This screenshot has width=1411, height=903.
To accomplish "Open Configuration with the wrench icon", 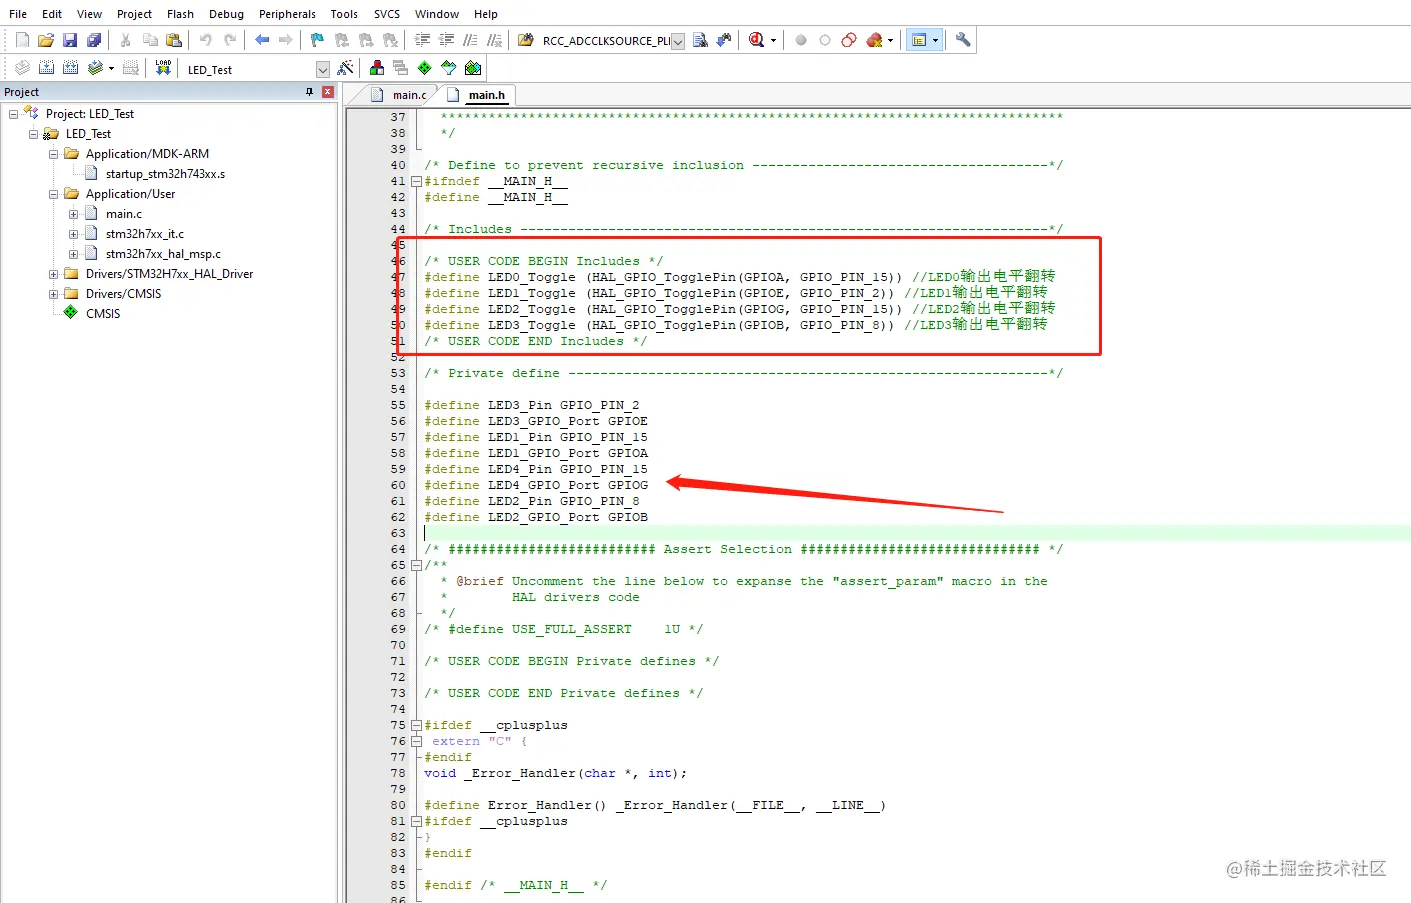I will pos(963,40).
